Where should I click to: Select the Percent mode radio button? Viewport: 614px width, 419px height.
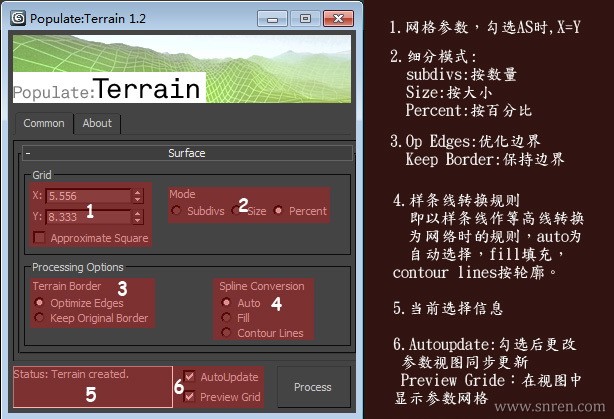click(278, 211)
